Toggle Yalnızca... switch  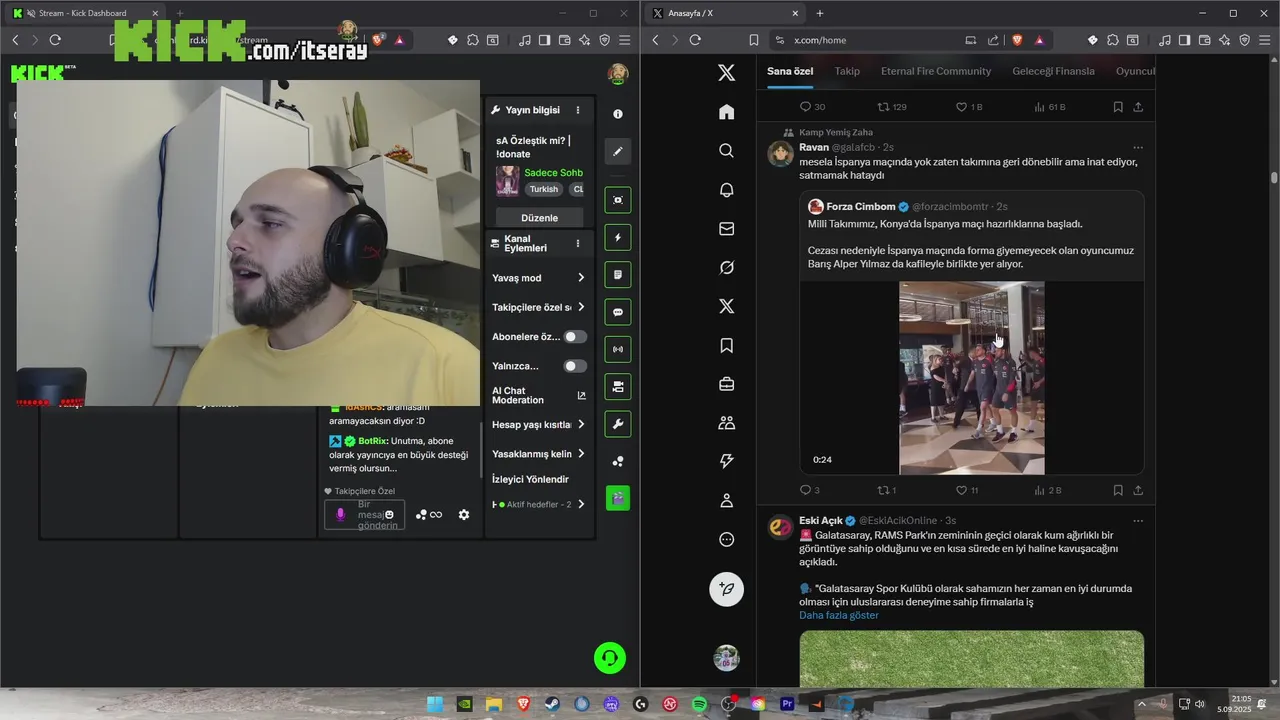575,366
